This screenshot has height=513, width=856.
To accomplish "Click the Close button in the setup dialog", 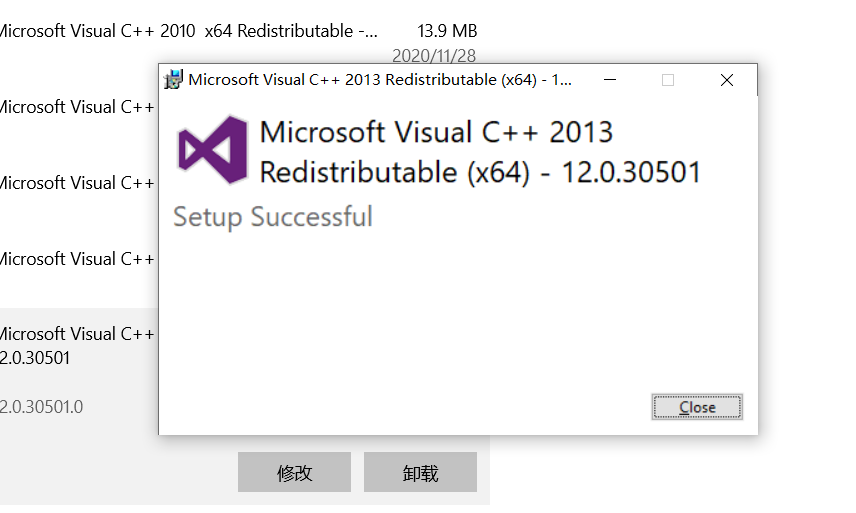I will pyautogui.click(x=697, y=407).
